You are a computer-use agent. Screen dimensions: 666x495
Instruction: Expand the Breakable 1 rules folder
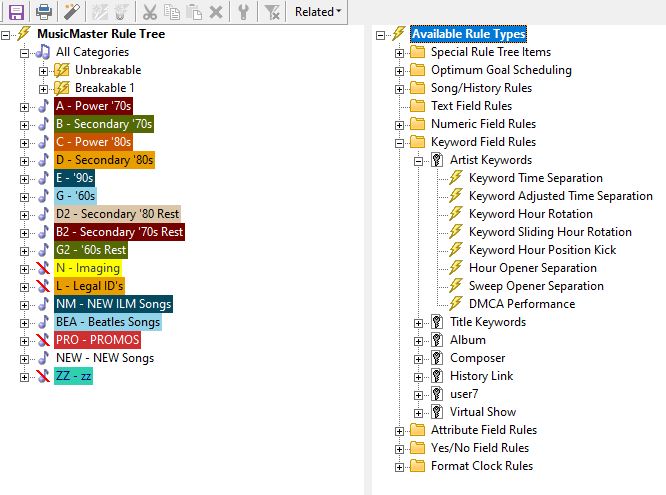pyautogui.click(x=43, y=89)
